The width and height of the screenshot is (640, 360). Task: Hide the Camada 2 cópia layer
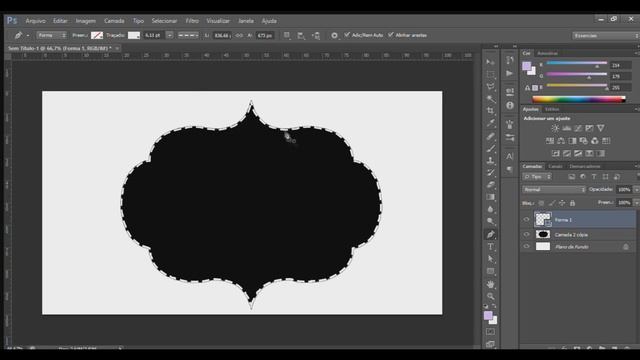527,235
